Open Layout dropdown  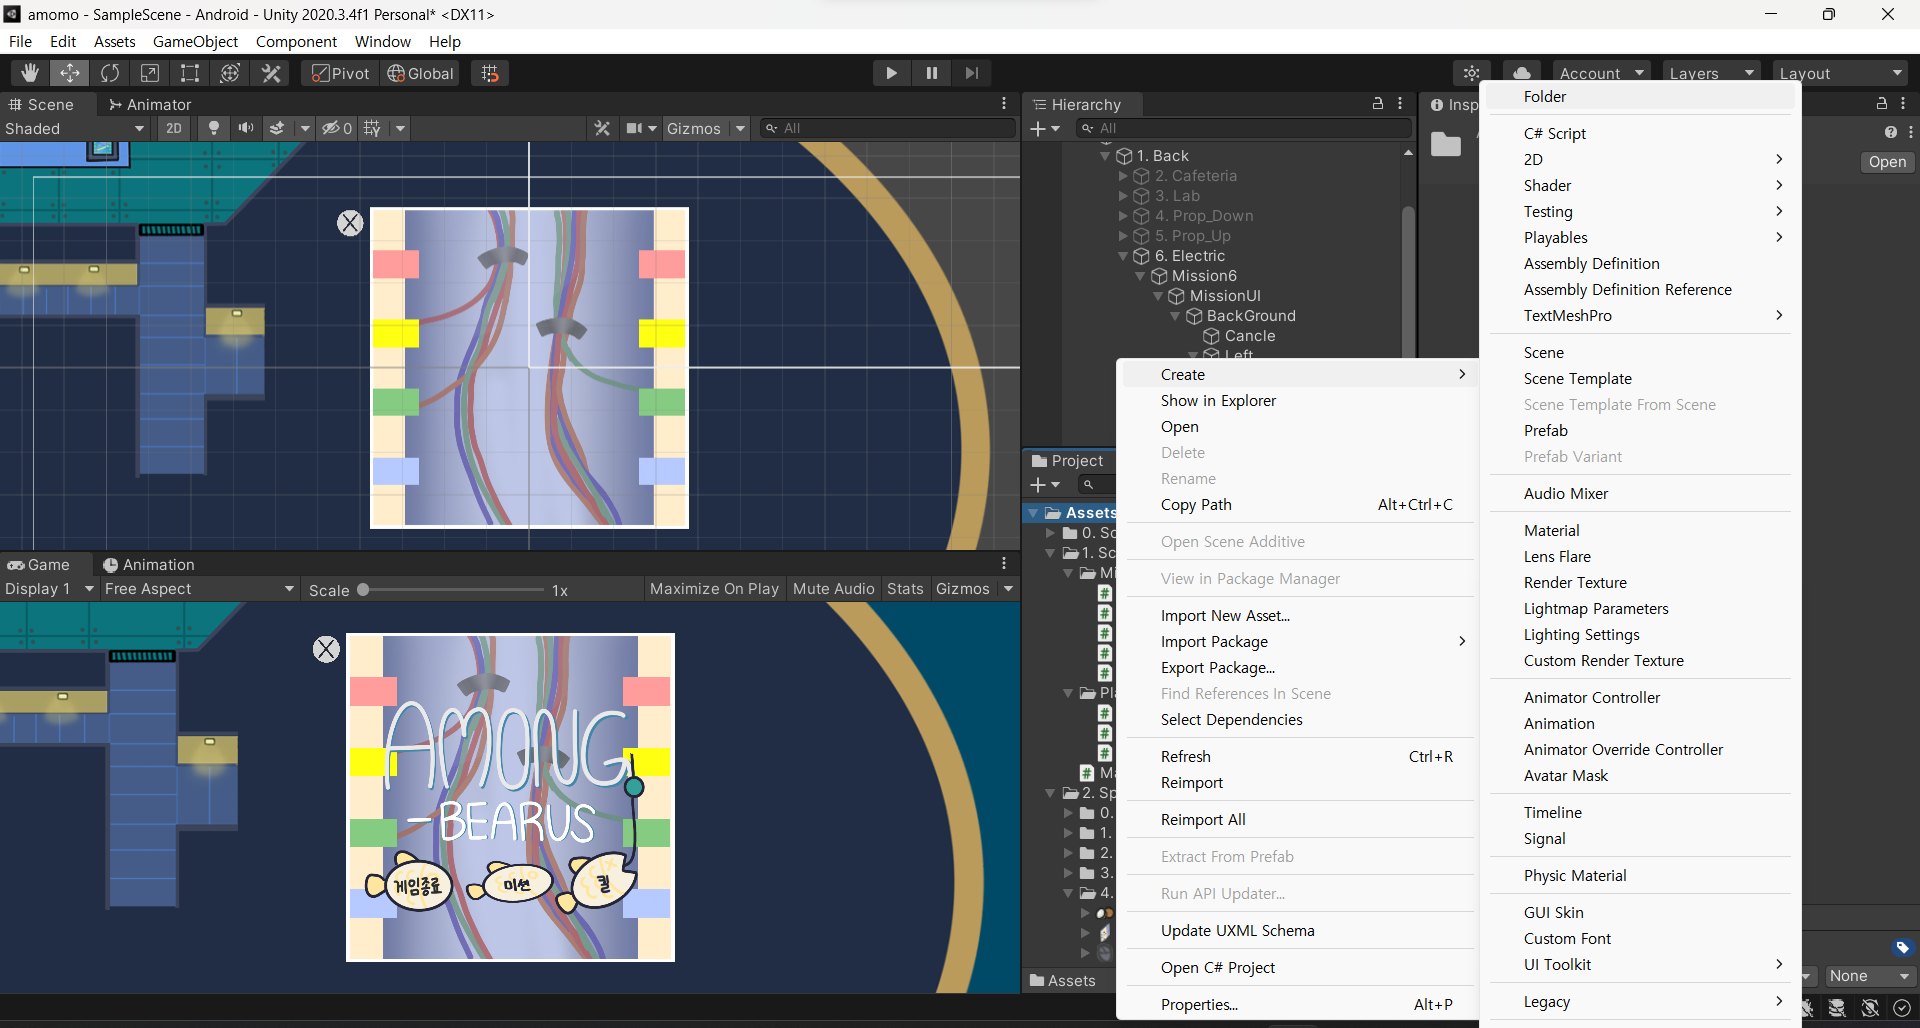pos(1840,73)
